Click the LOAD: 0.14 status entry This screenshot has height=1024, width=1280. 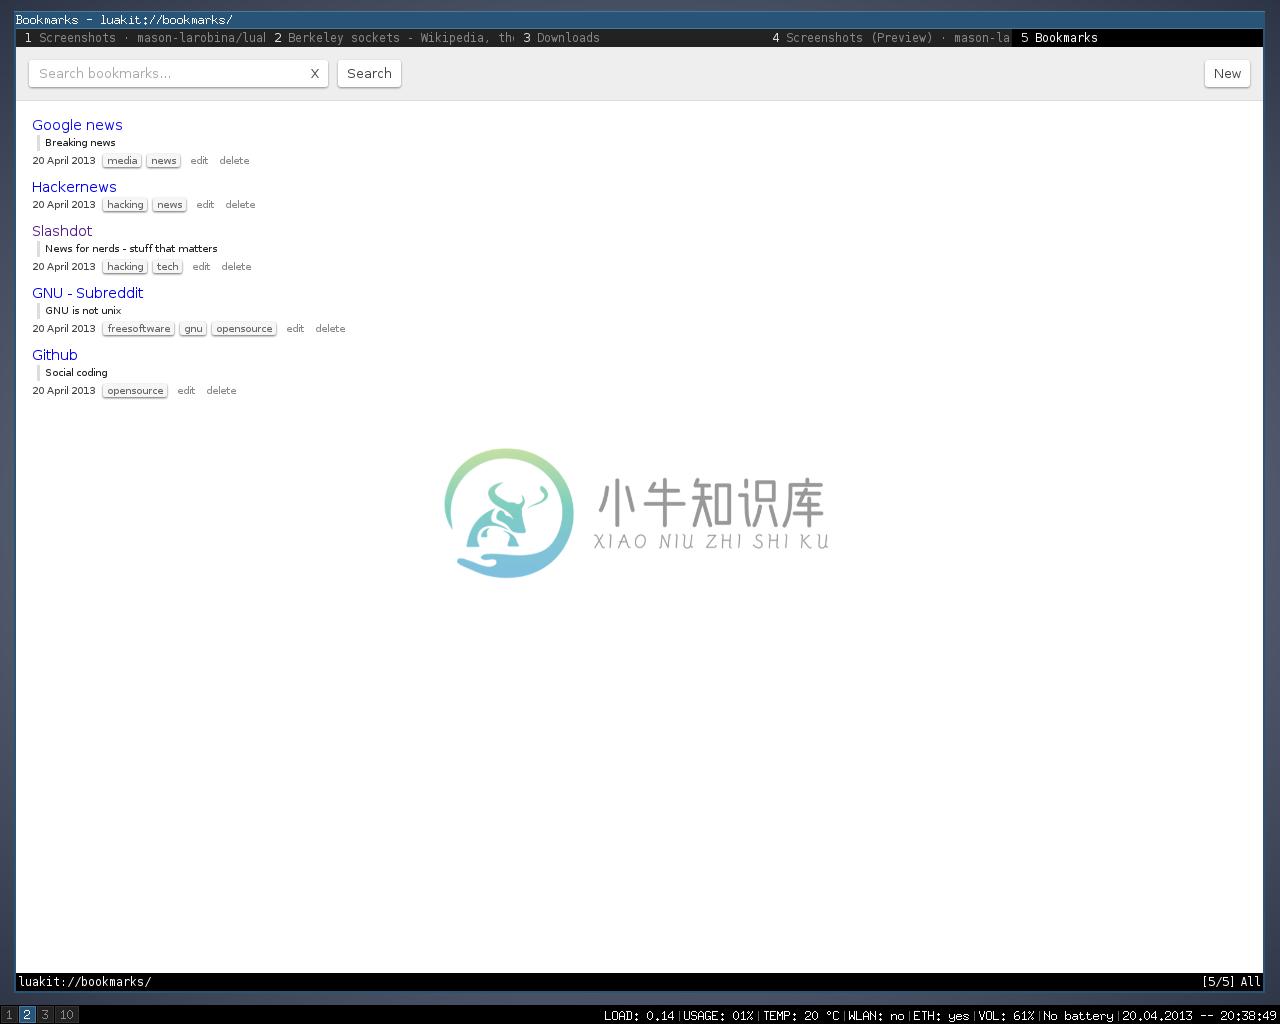(639, 1016)
